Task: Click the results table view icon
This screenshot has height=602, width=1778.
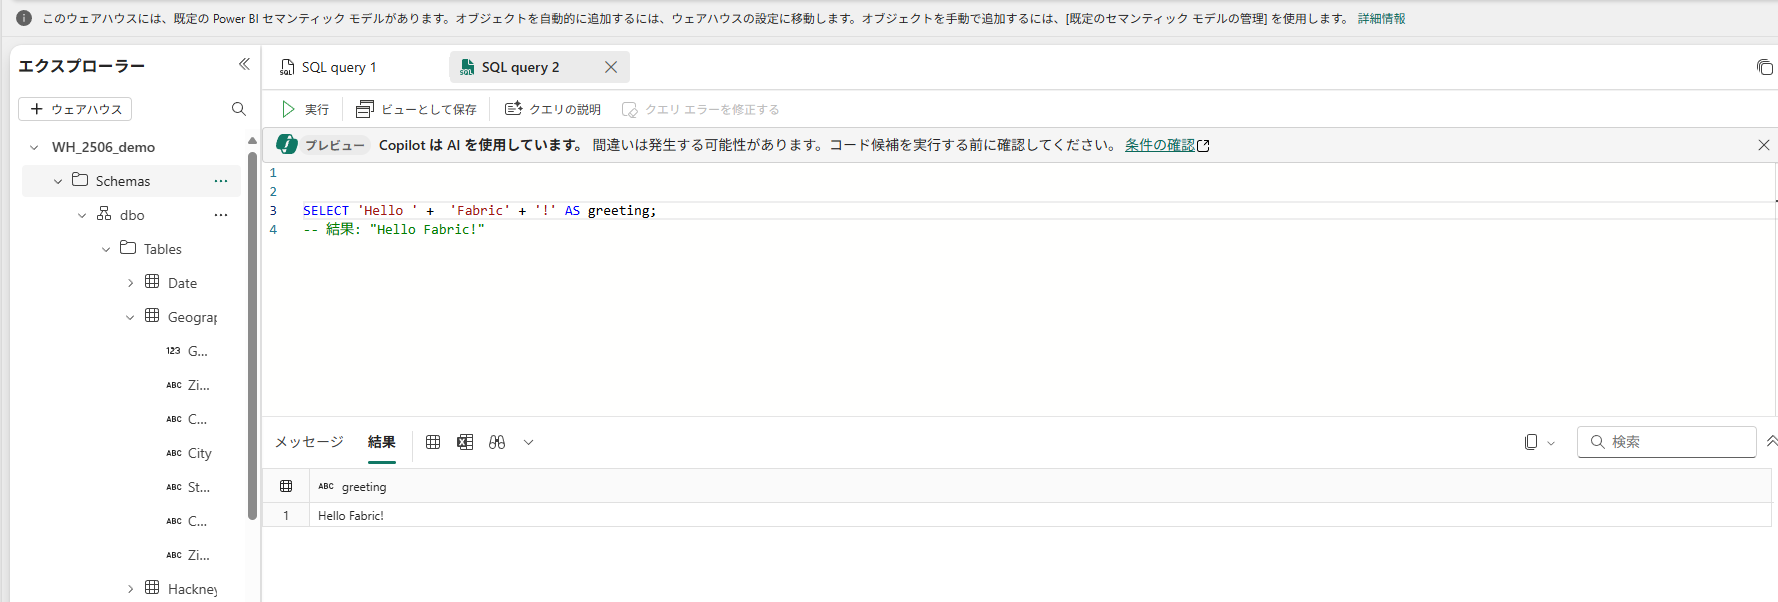Action: [x=433, y=442]
